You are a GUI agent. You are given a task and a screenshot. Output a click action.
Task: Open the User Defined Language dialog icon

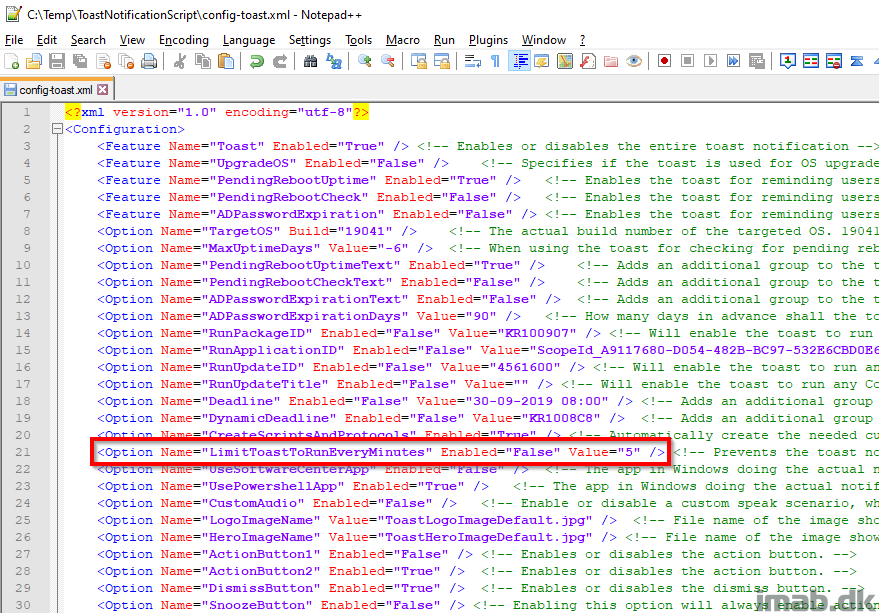(x=542, y=61)
